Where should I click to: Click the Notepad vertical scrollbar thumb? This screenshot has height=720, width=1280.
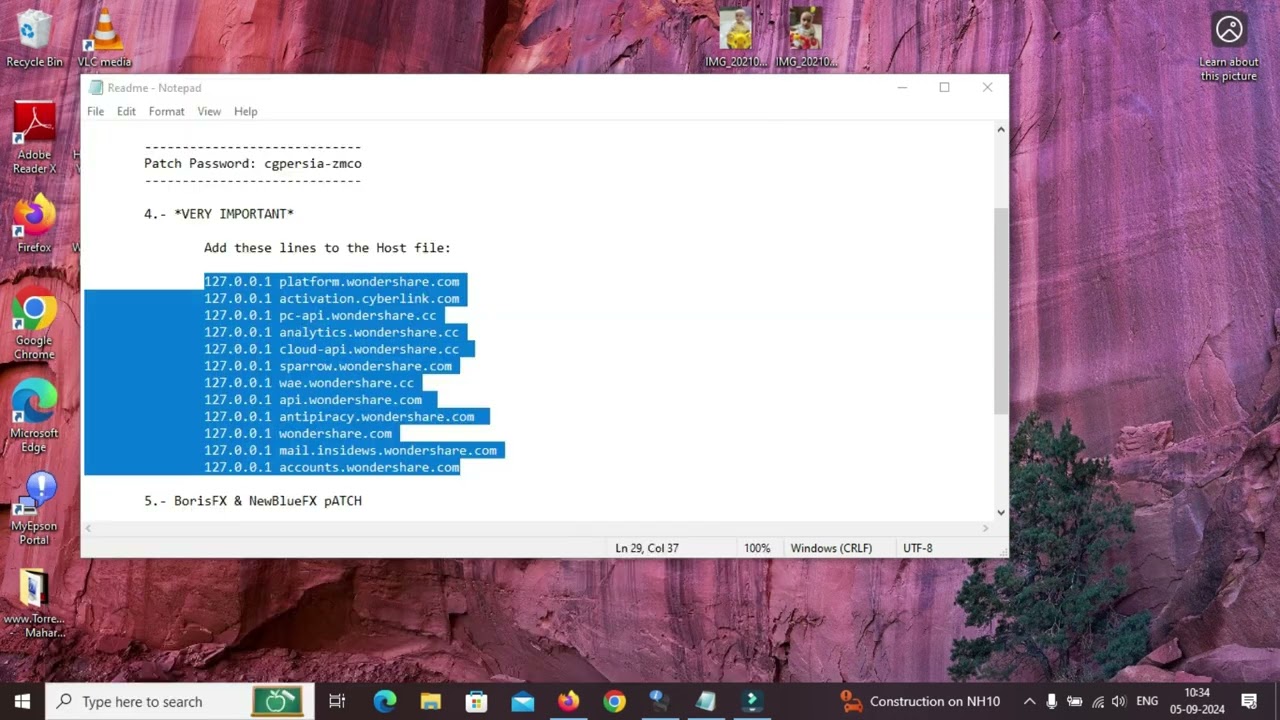point(1000,310)
